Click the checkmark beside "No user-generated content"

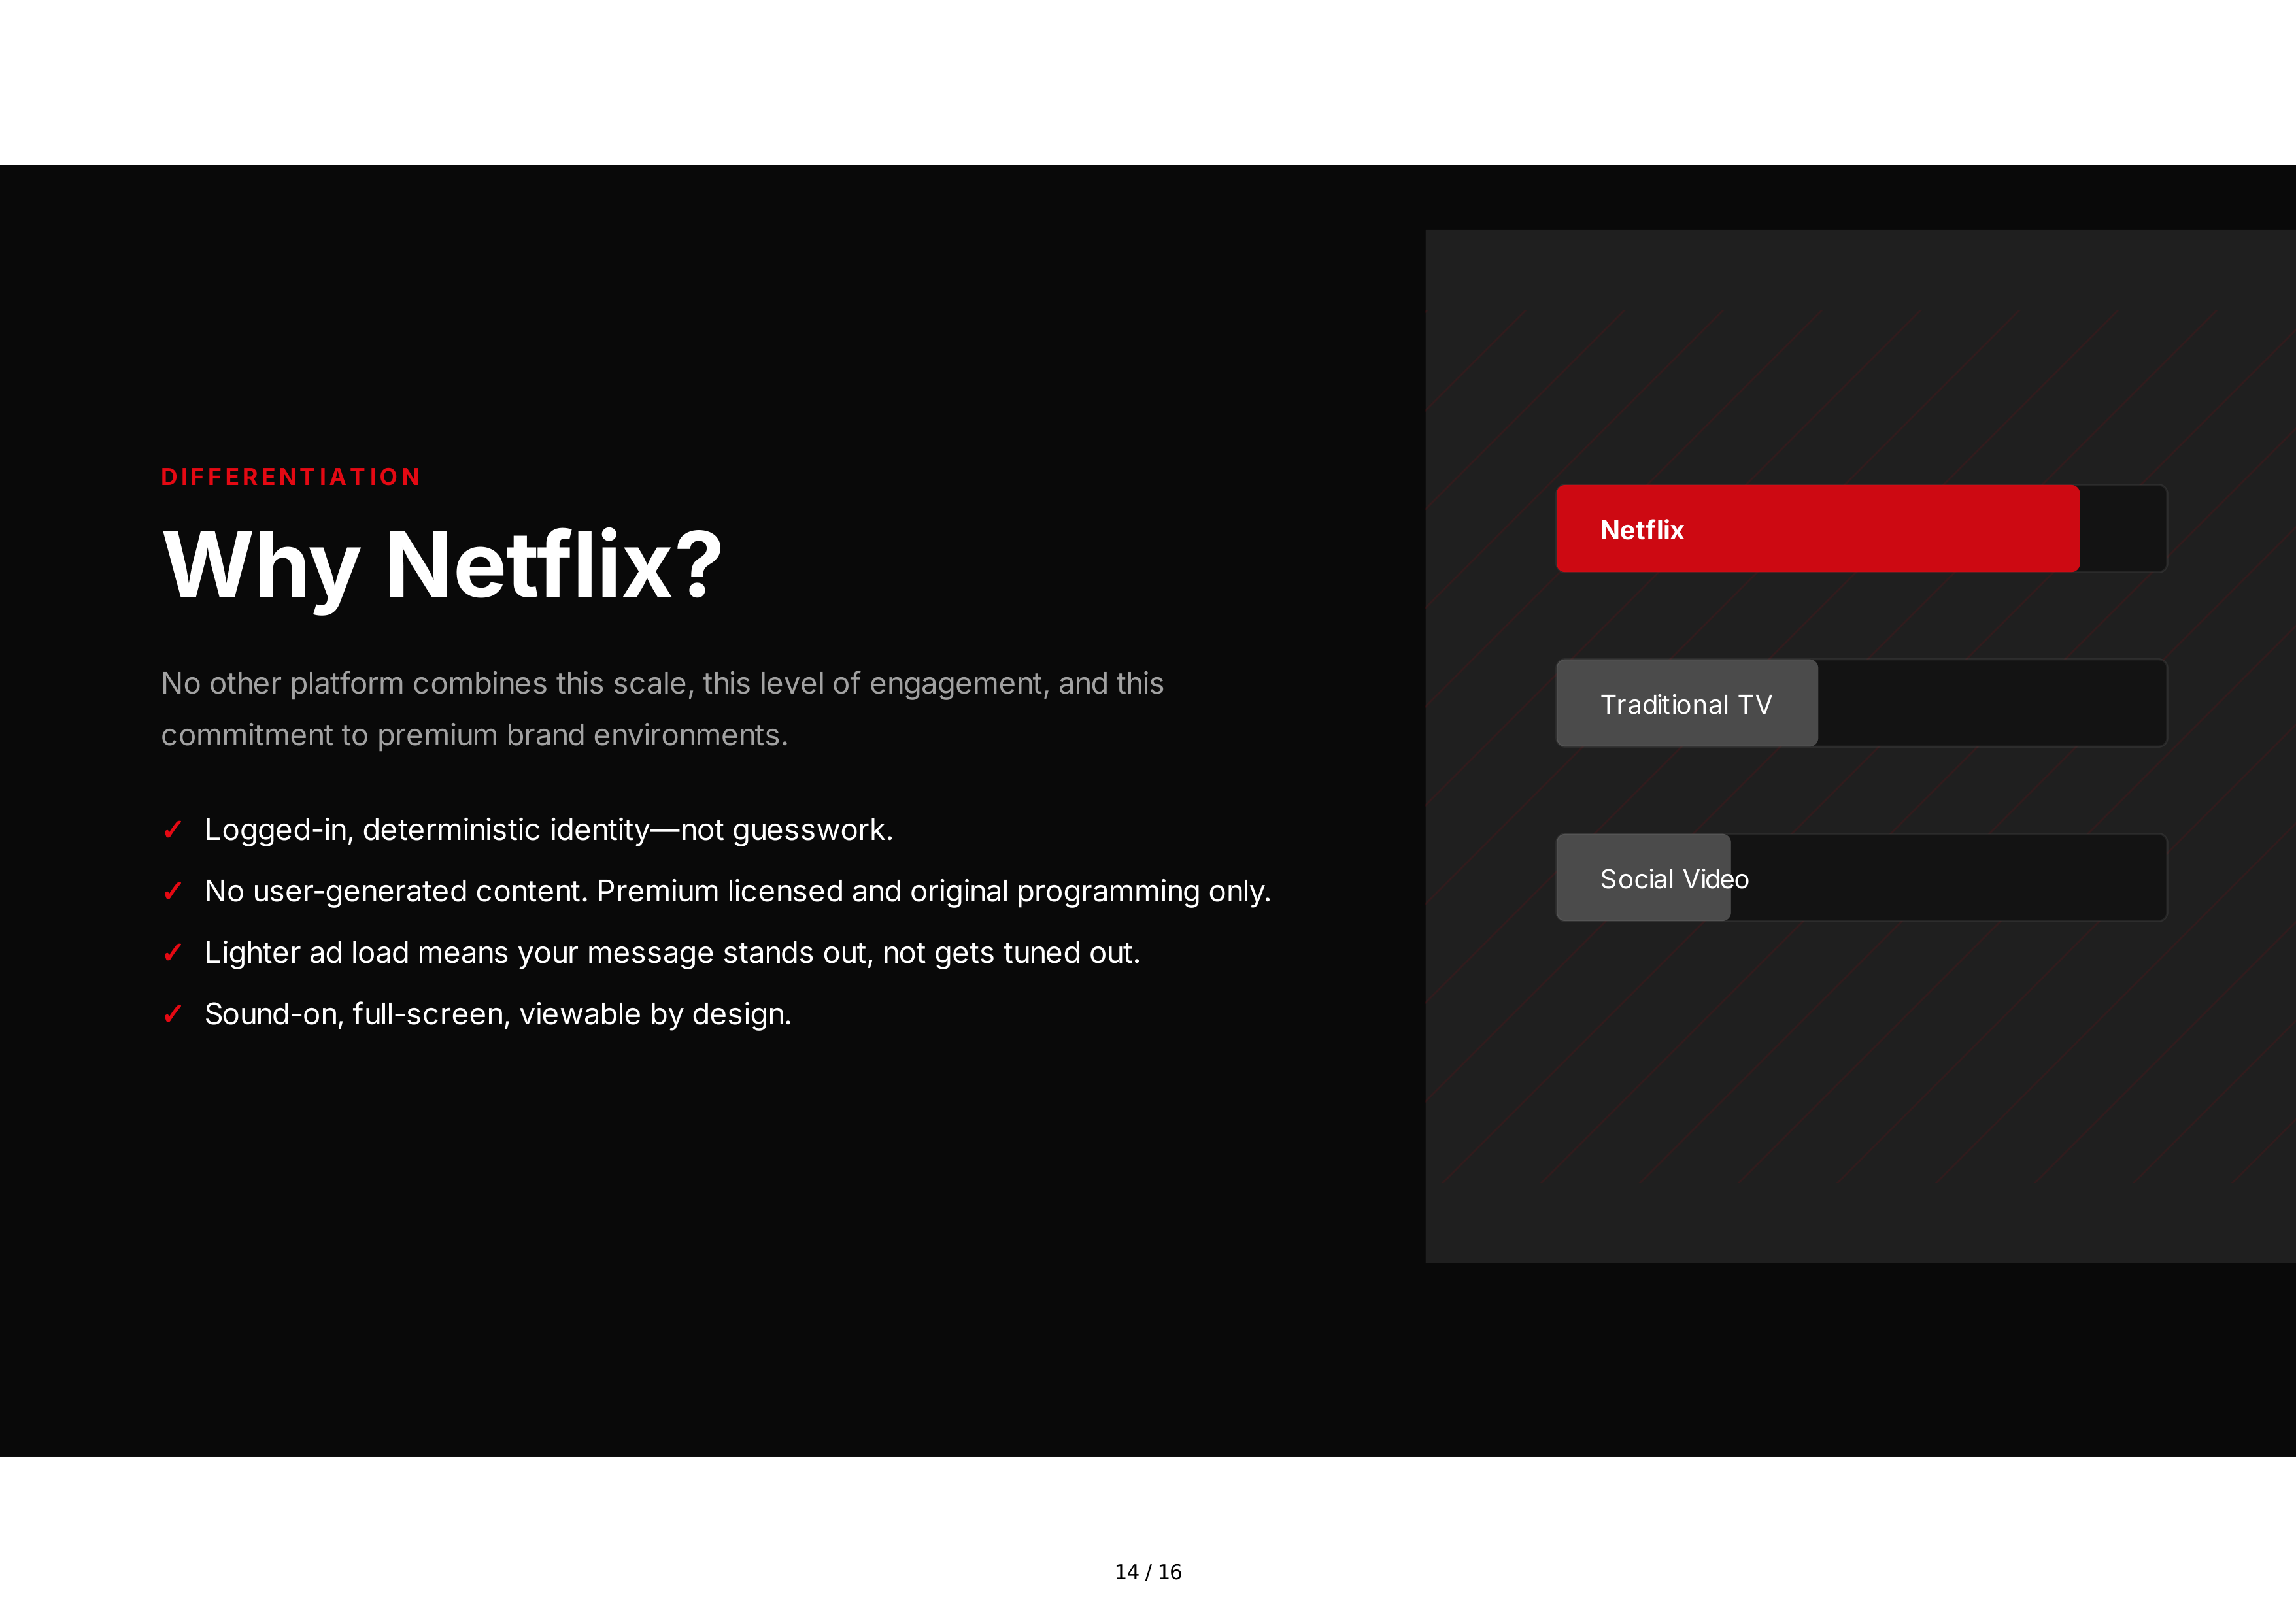(172, 891)
